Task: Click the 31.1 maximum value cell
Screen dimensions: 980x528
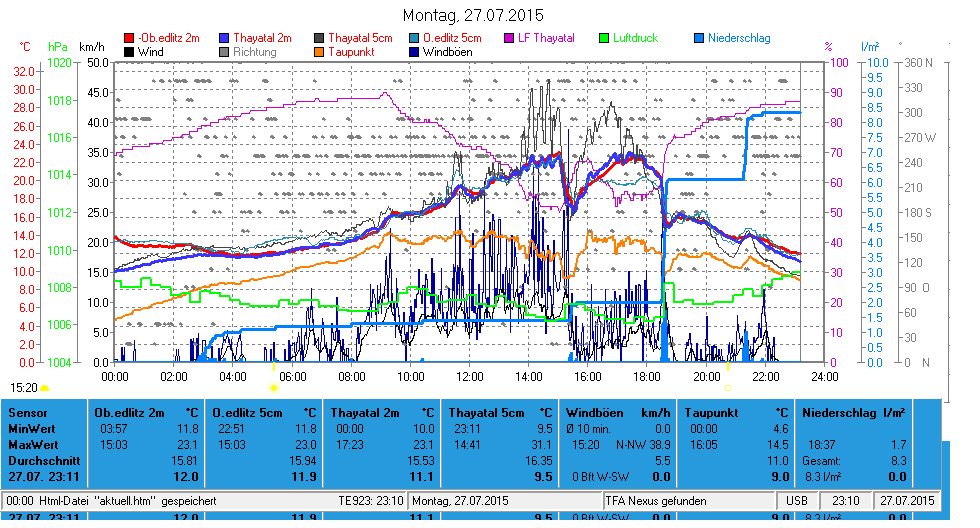Action: pyautogui.click(x=541, y=445)
